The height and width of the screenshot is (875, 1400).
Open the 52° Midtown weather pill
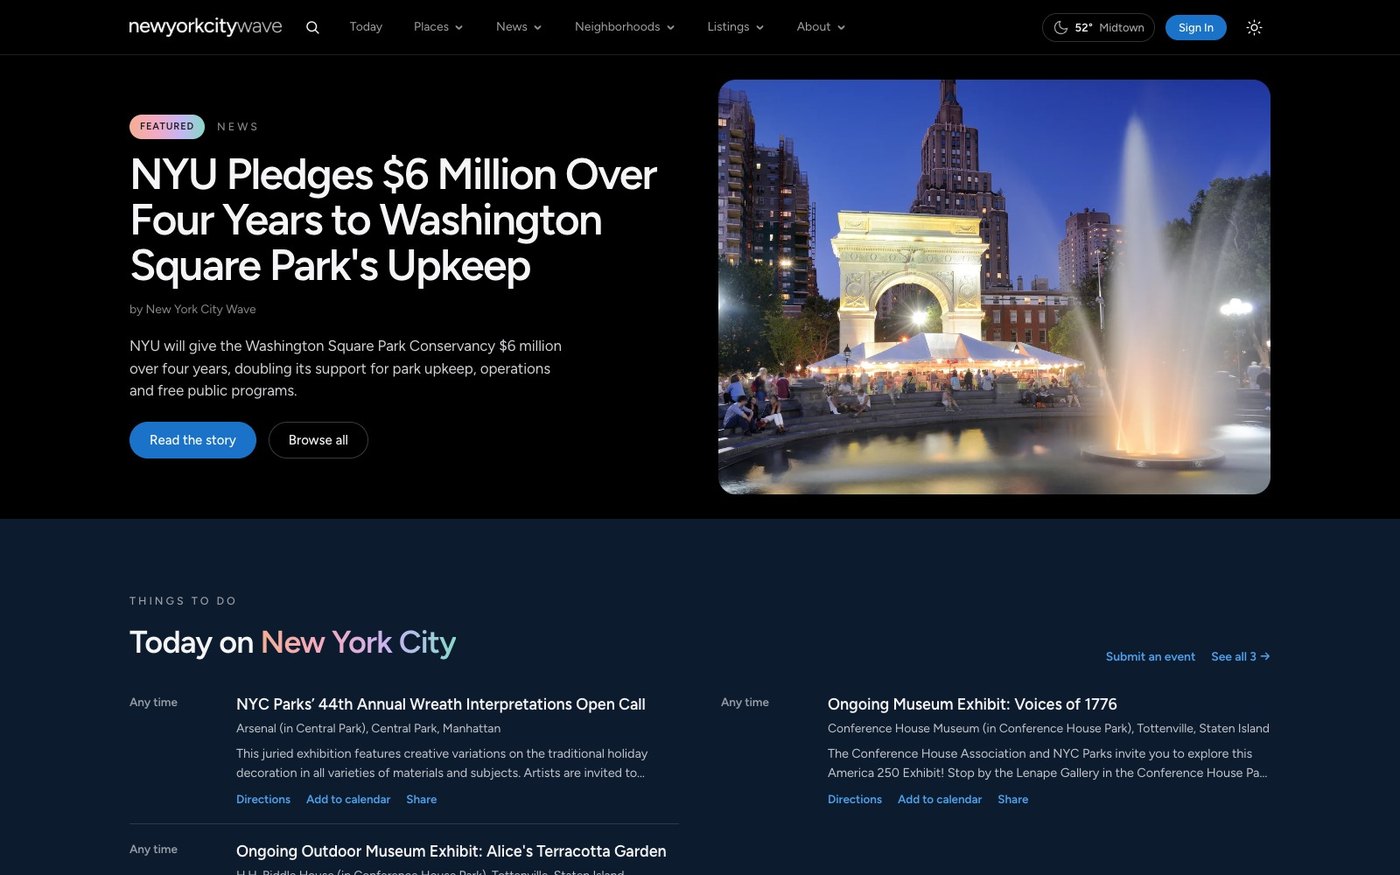(1098, 27)
